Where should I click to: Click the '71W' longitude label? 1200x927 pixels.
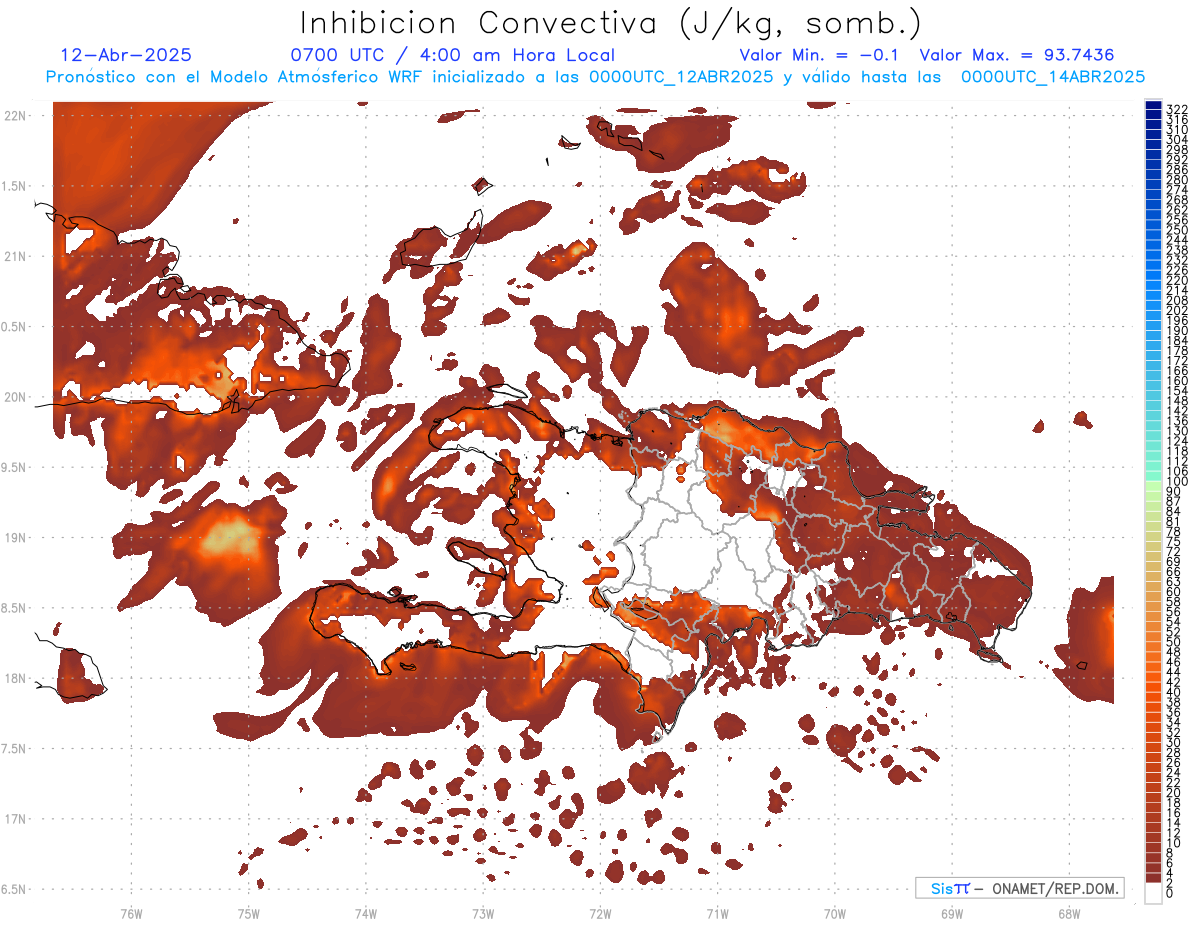click(717, 913)
